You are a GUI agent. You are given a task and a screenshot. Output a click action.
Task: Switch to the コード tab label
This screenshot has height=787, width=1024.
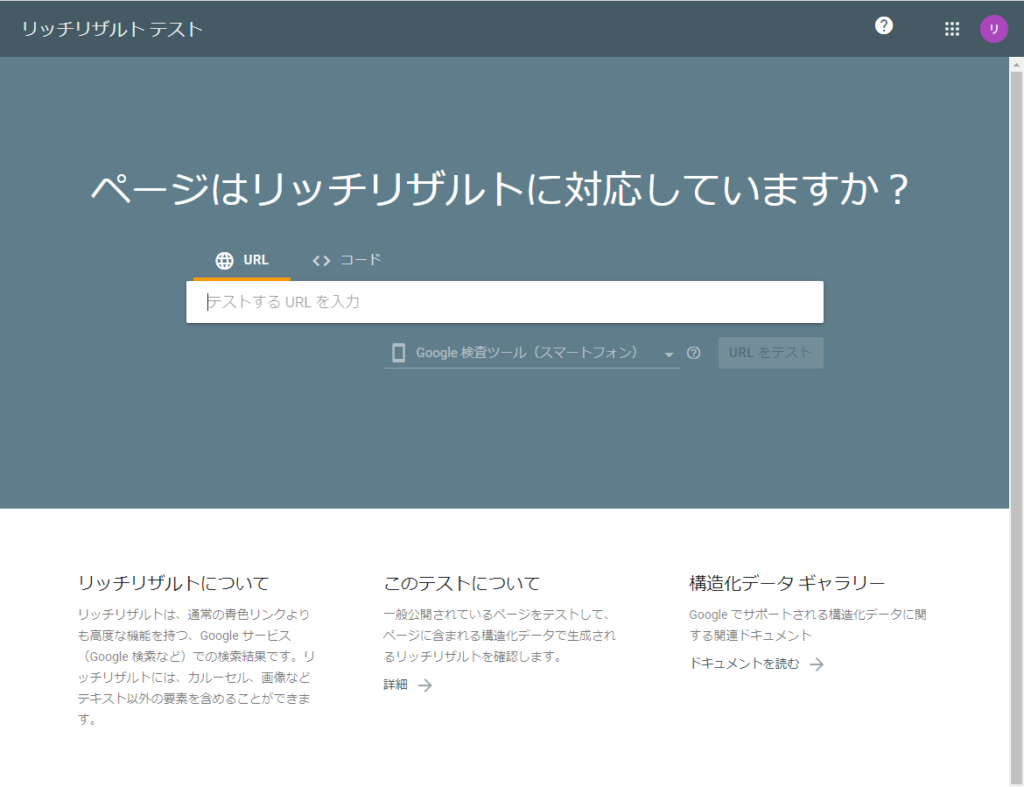pos(360,260)
